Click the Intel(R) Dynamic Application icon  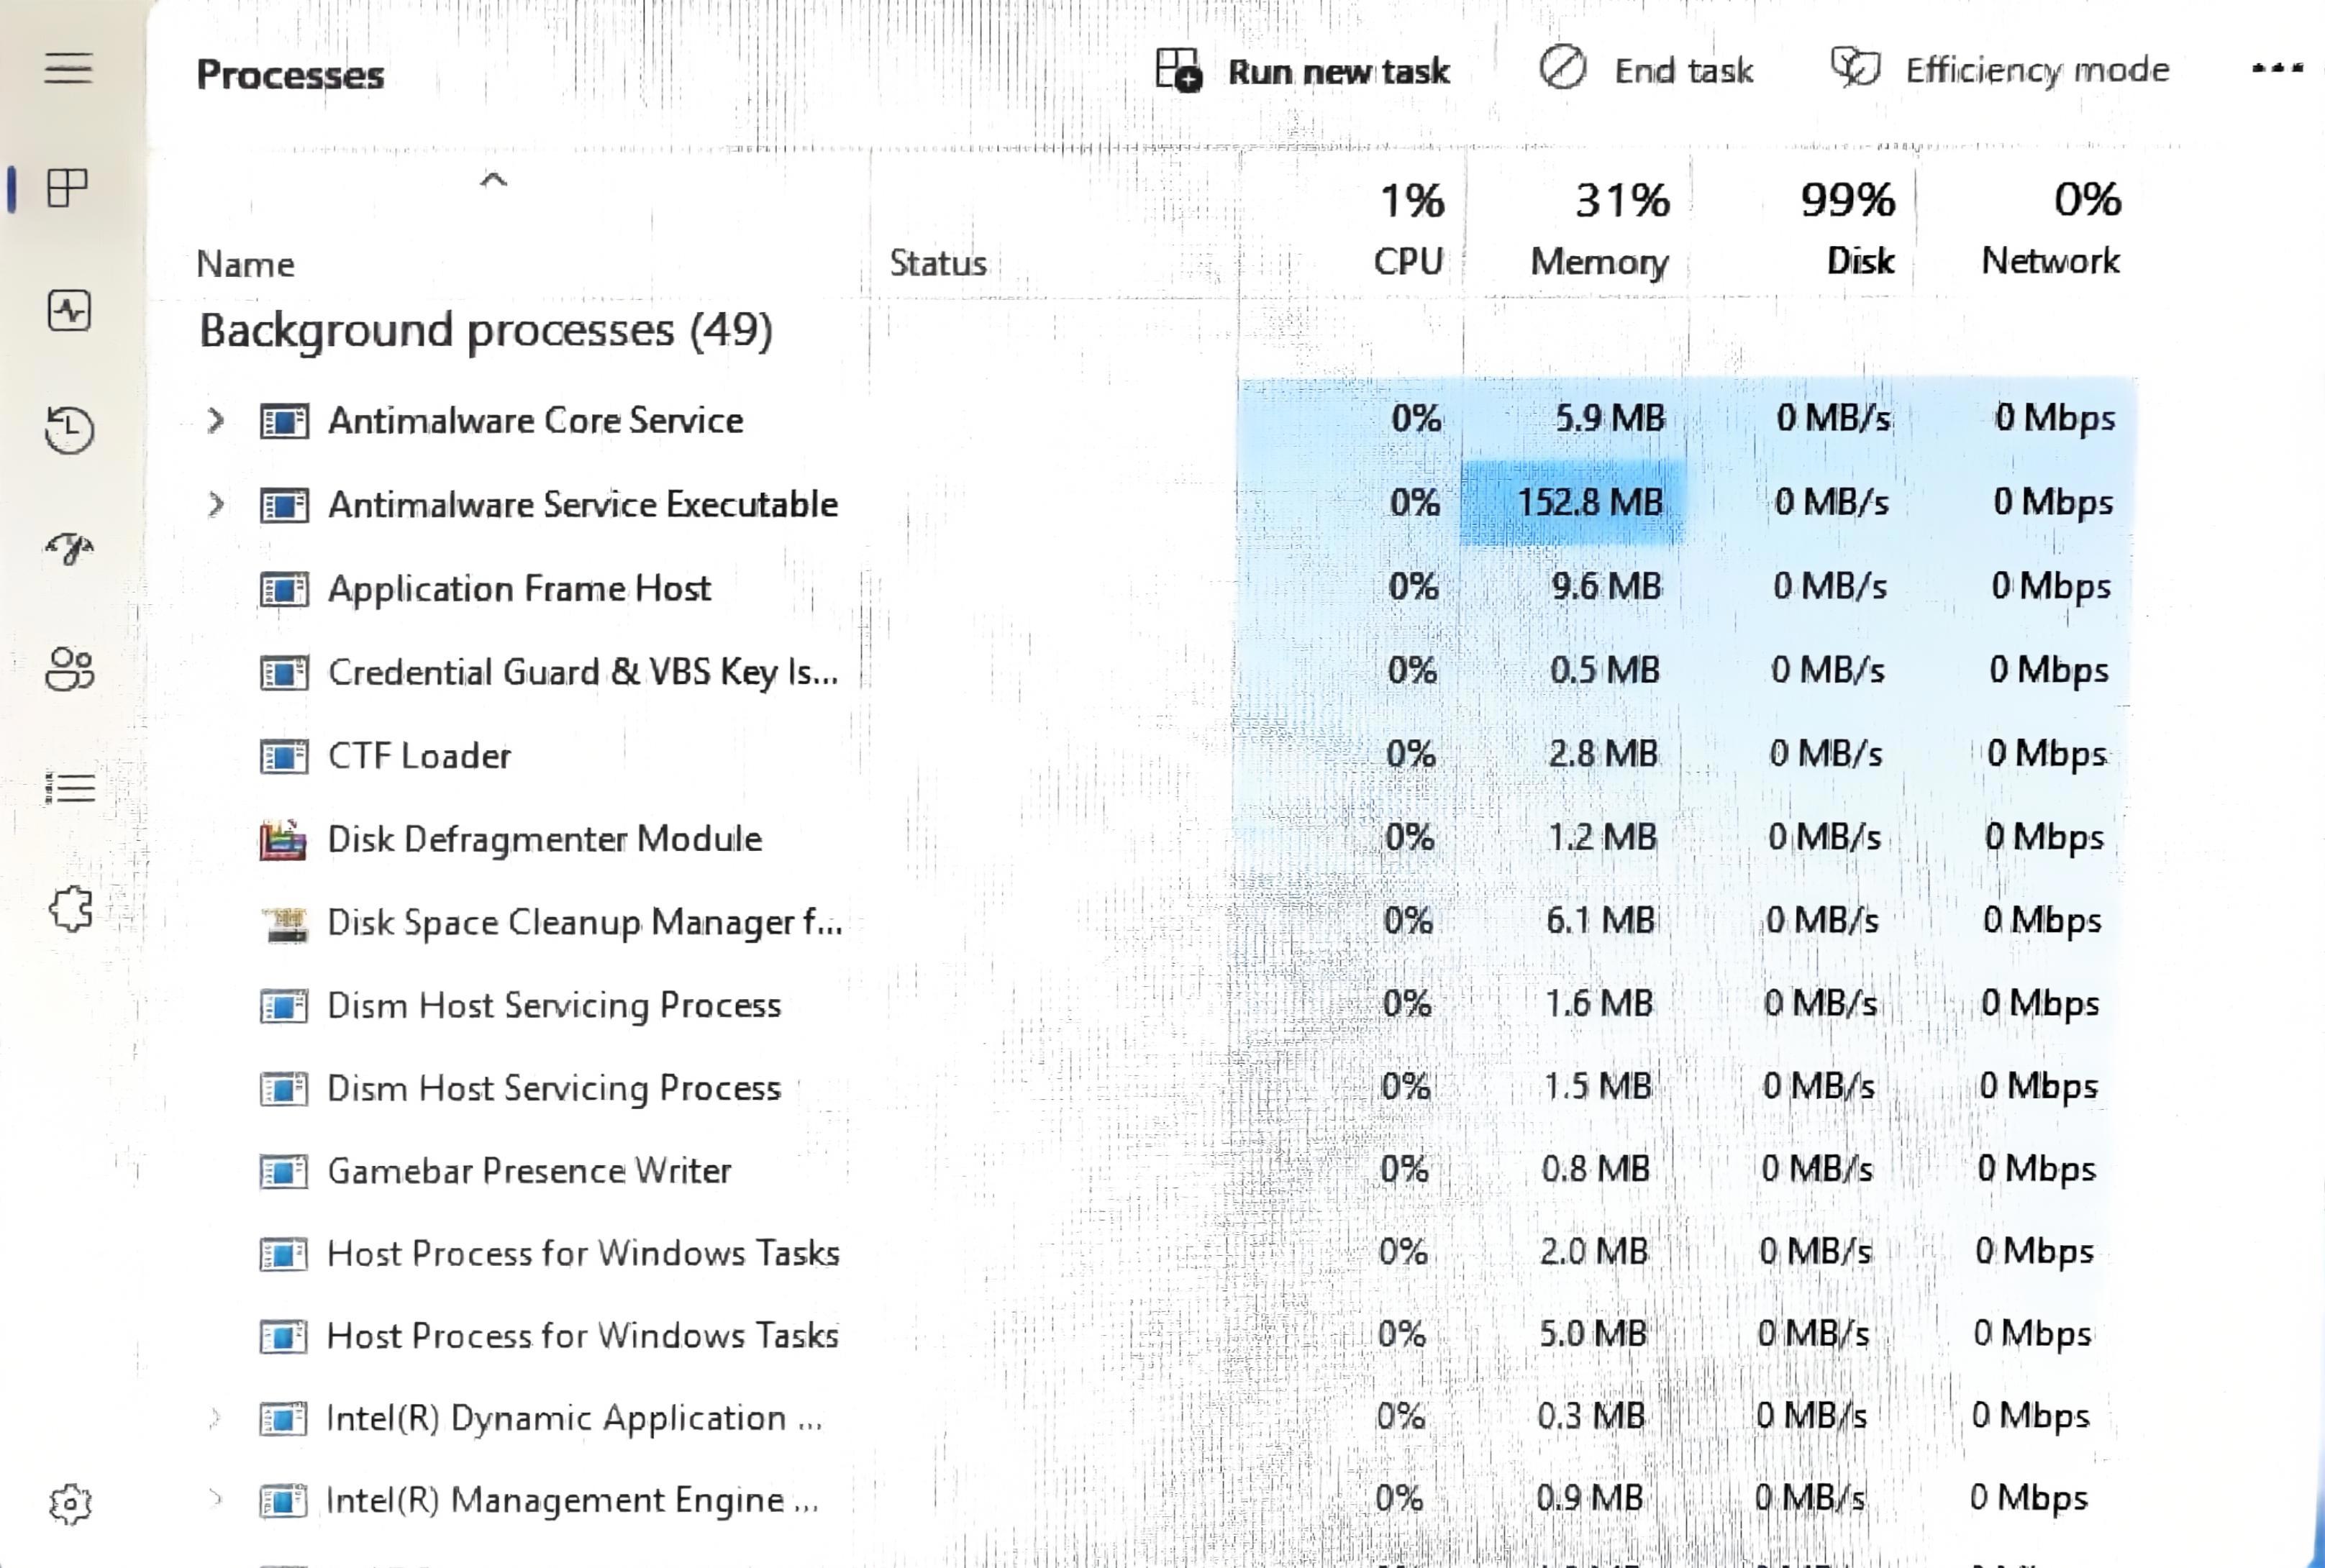pos(283,1418)
